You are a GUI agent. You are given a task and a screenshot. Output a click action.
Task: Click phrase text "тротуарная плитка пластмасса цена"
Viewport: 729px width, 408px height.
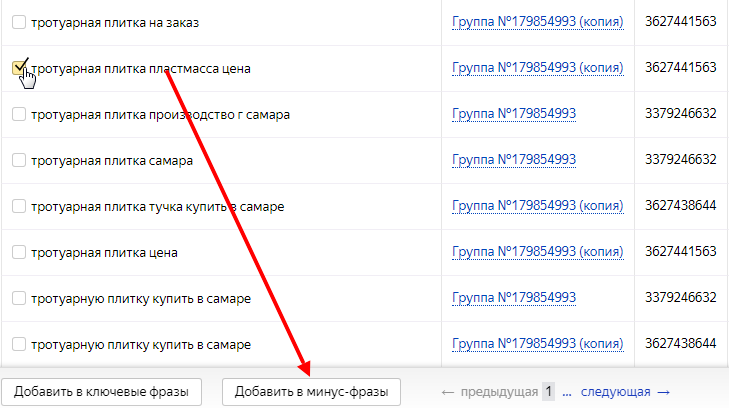pos(141,69)
